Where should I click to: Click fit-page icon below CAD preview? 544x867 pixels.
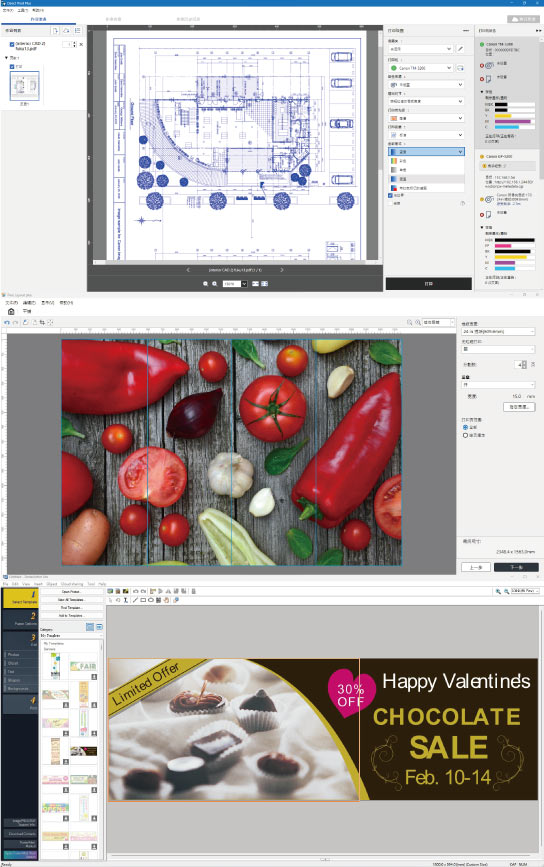tap(265, 284)
